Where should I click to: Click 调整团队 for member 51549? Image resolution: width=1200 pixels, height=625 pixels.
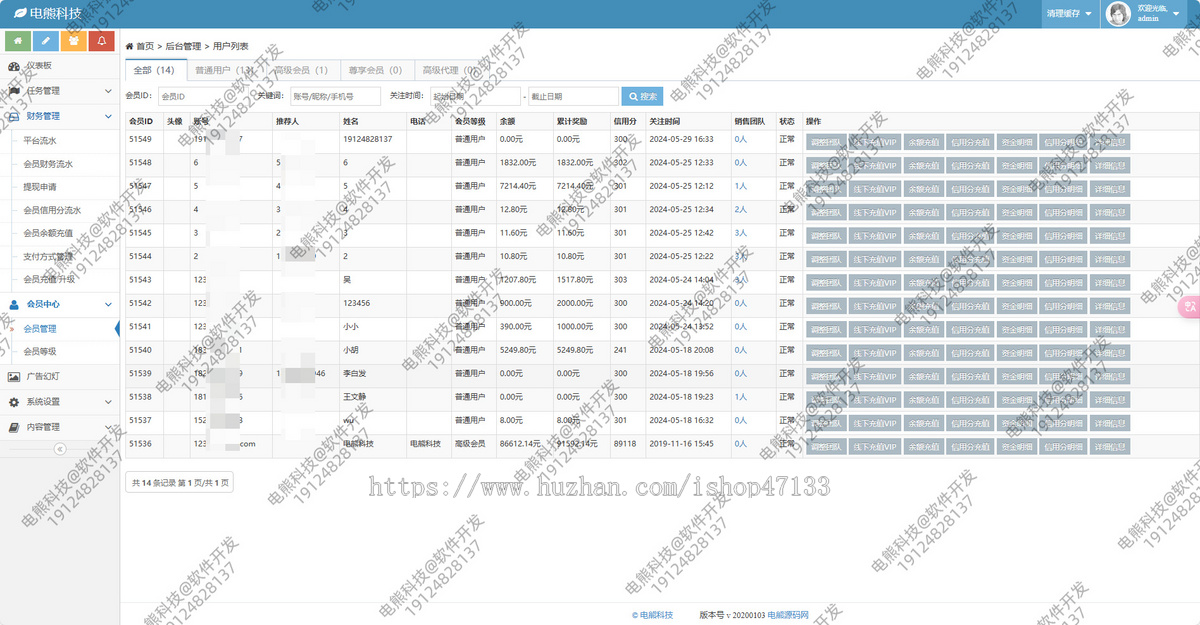(826, 142)
